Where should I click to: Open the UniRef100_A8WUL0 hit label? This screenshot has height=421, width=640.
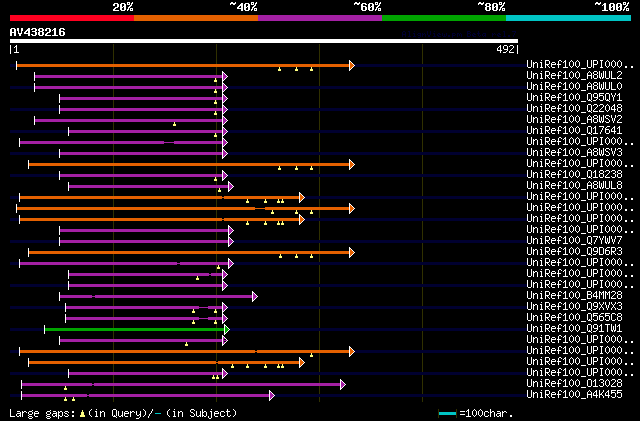(574, 87)
